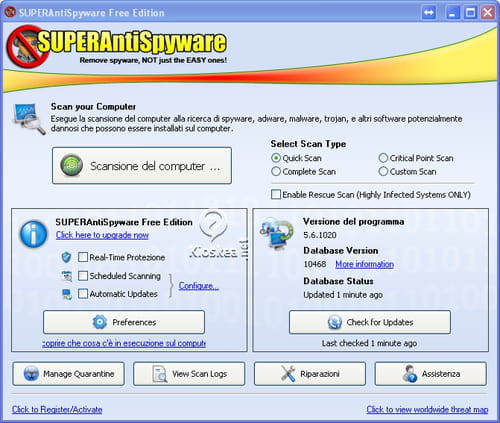The width and height of the screenshot is (500, 423).
Task: Open Manage Quarantine
Action: (69, 374)
